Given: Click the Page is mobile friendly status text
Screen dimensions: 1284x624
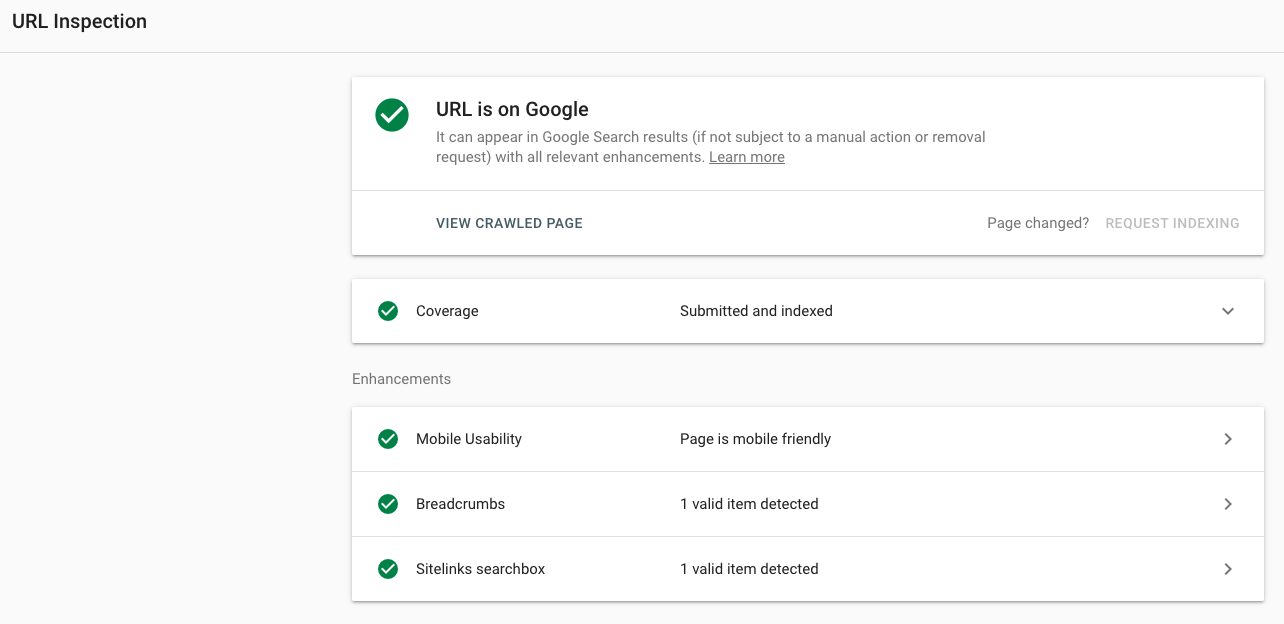Looking at the screenshot, I should pyautogui.click(x=755, y=439).
